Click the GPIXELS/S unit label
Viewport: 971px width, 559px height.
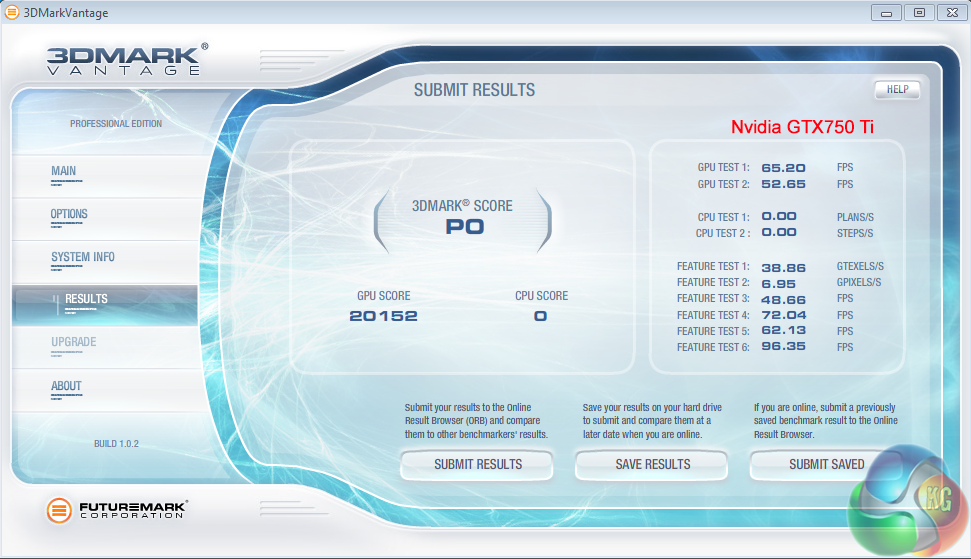pos(858,282)
